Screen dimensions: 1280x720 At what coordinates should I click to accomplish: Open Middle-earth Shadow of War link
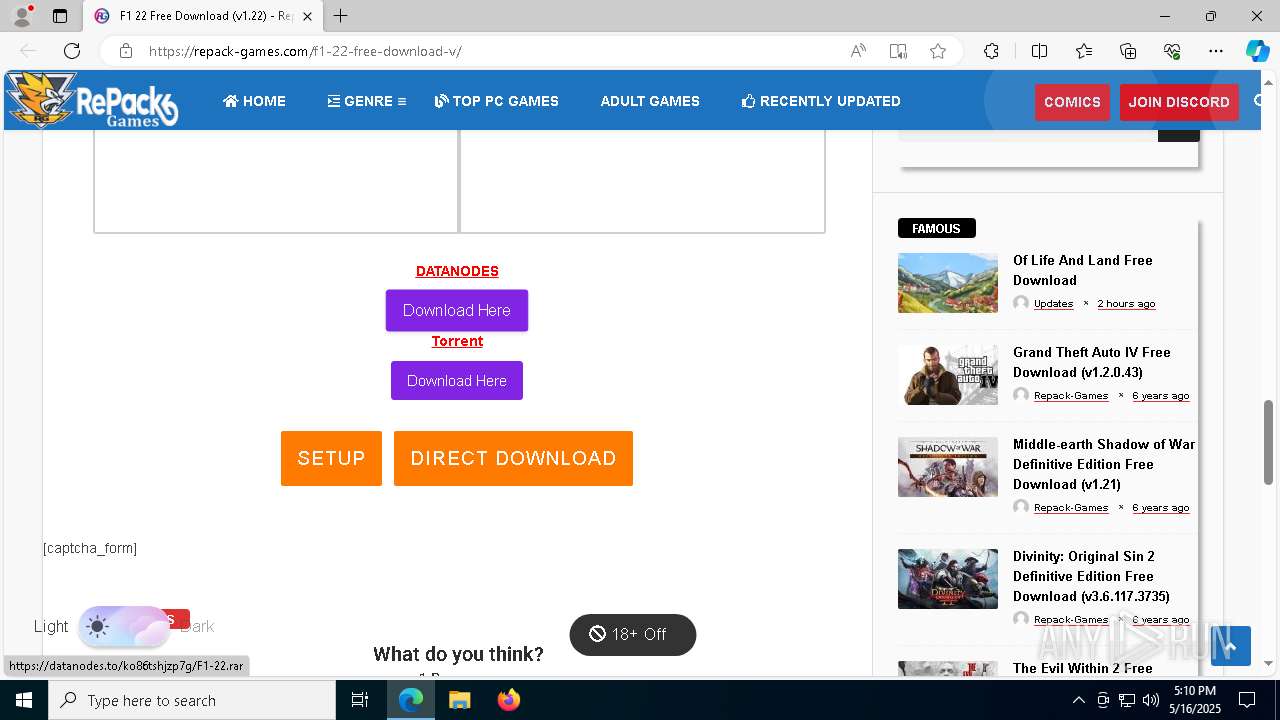(x=1104, y=464)
